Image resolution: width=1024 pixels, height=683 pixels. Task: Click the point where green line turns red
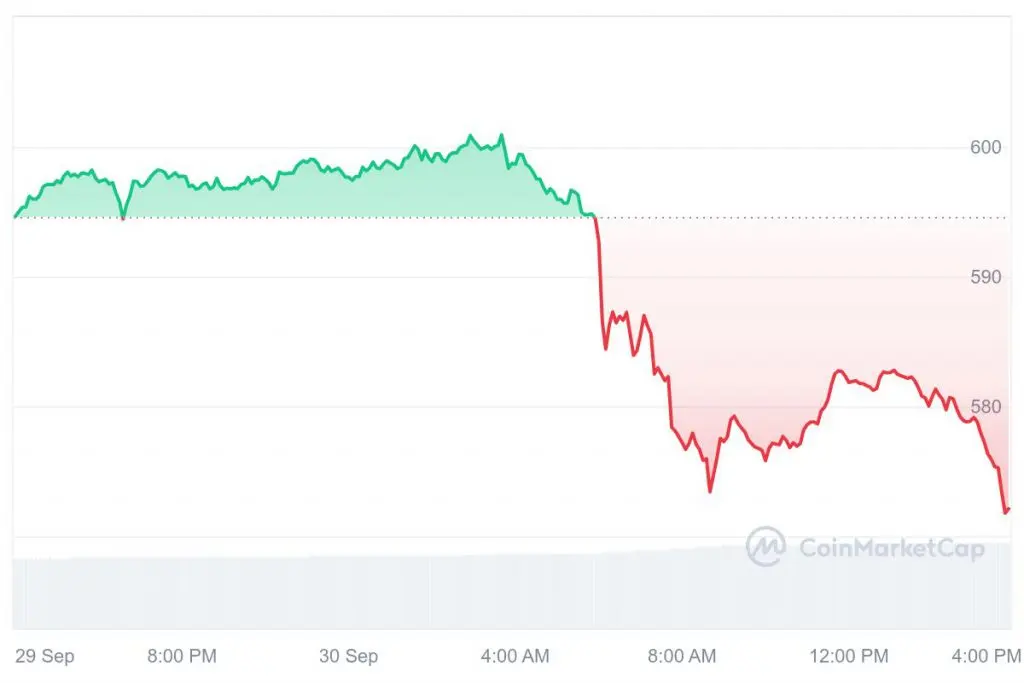tap(594, 216)
